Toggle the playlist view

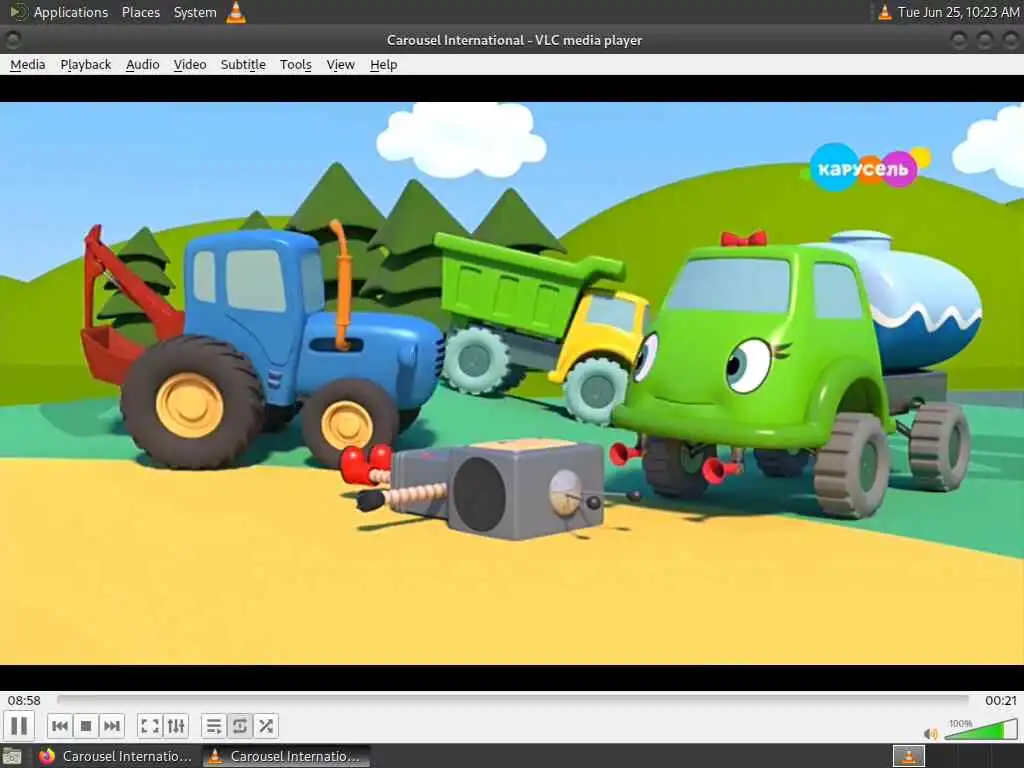[x=214, y=726]
